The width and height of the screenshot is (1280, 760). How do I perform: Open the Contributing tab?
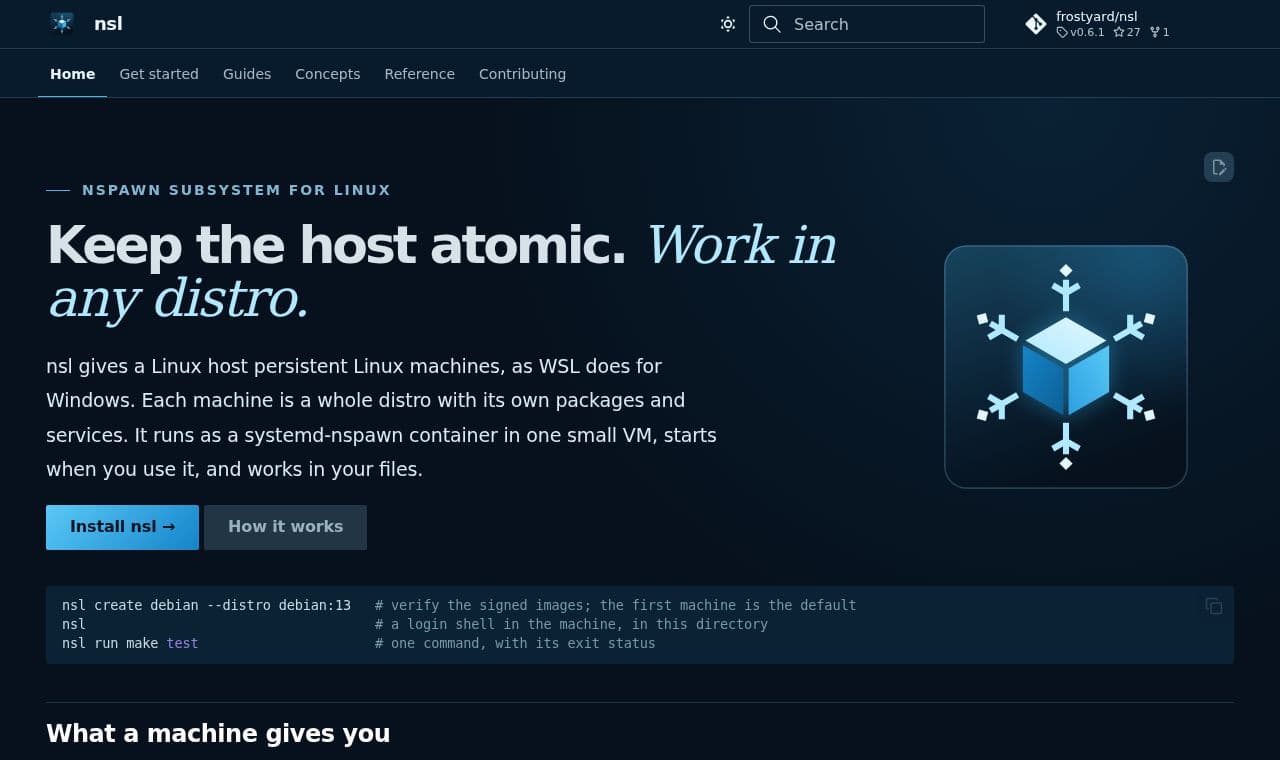point(522,74)
